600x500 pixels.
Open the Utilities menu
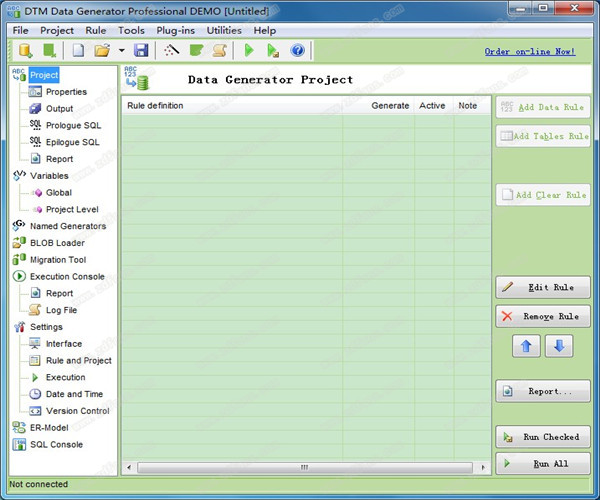224,30
